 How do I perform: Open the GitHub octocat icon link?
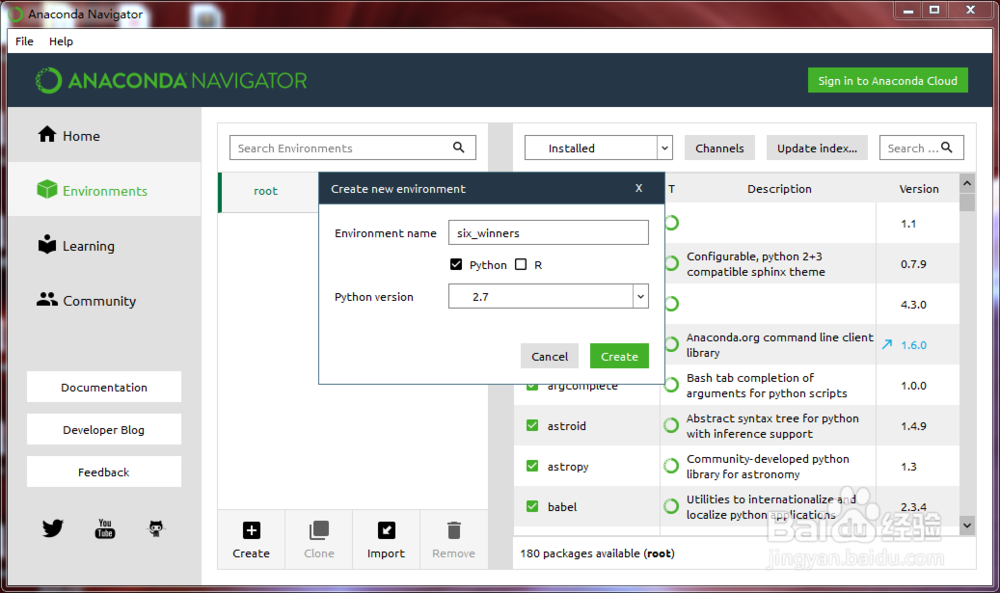156,529
